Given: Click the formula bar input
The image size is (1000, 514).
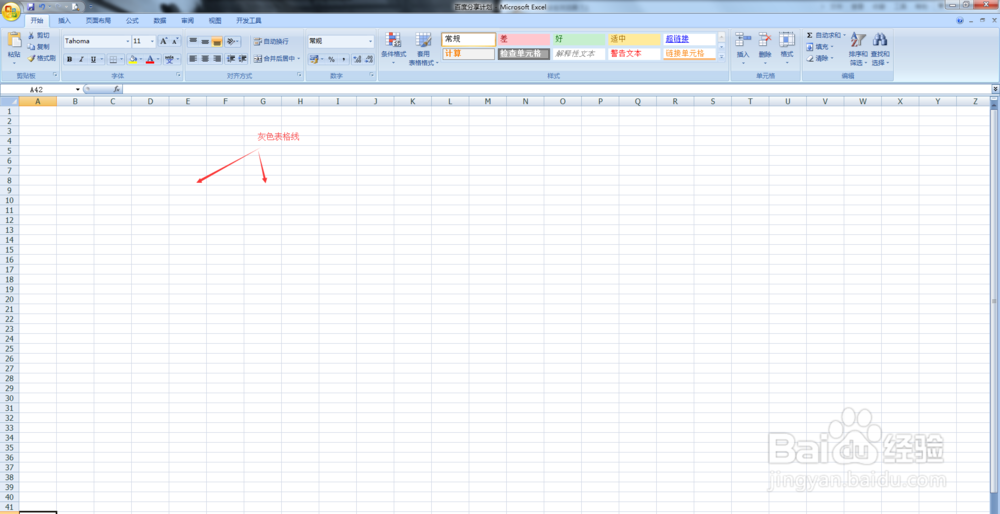Looking at the screenshot, I should (556, 89).
